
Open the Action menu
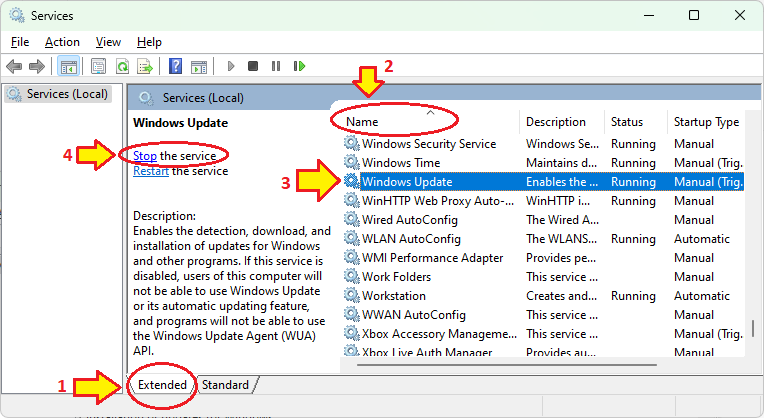(x=62, y=42)
